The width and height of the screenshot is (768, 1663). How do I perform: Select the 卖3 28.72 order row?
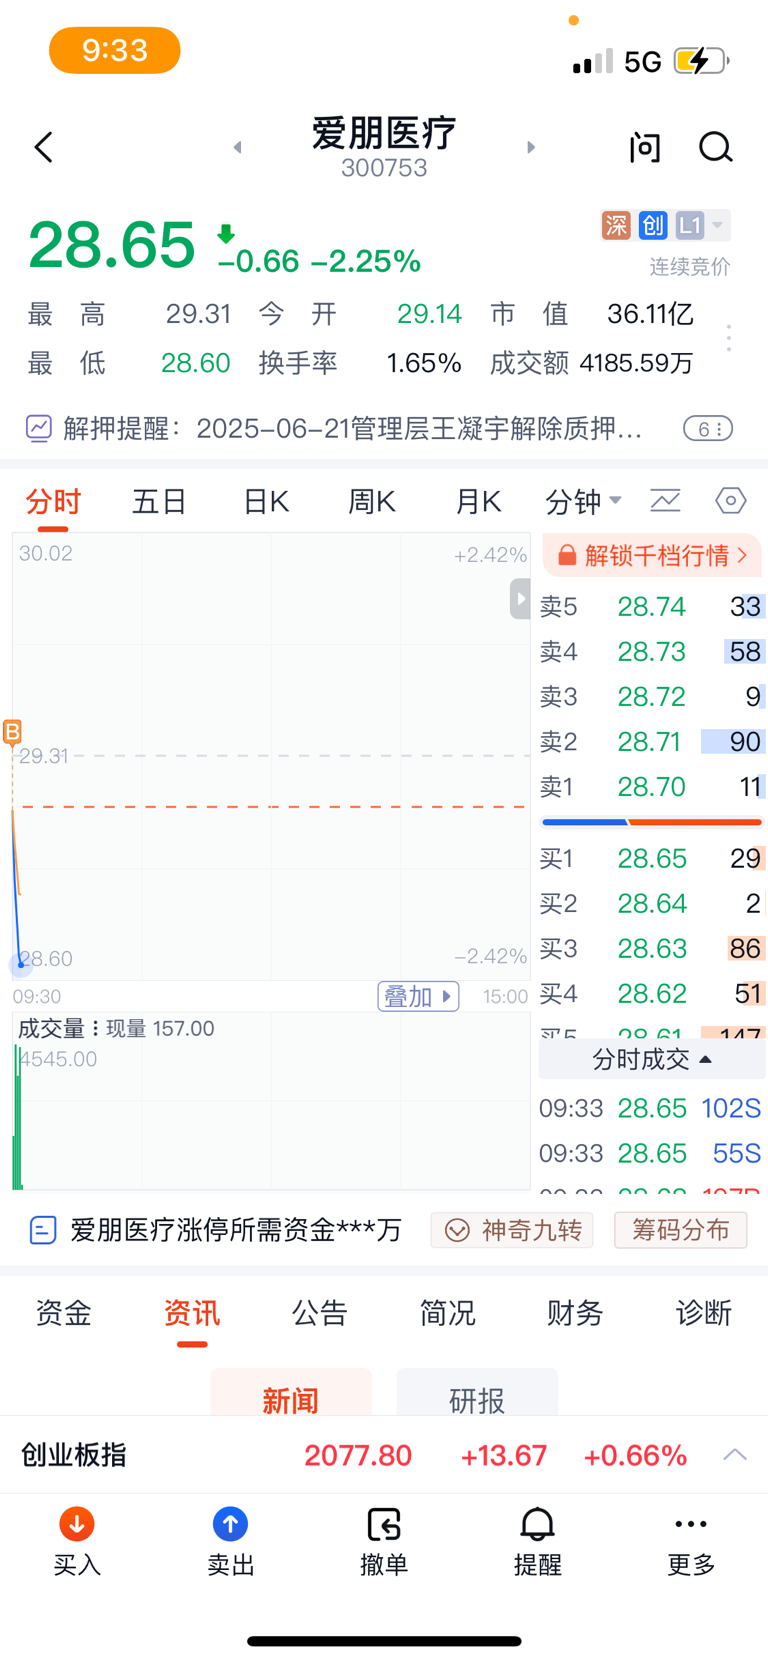[x=652, y=697]
